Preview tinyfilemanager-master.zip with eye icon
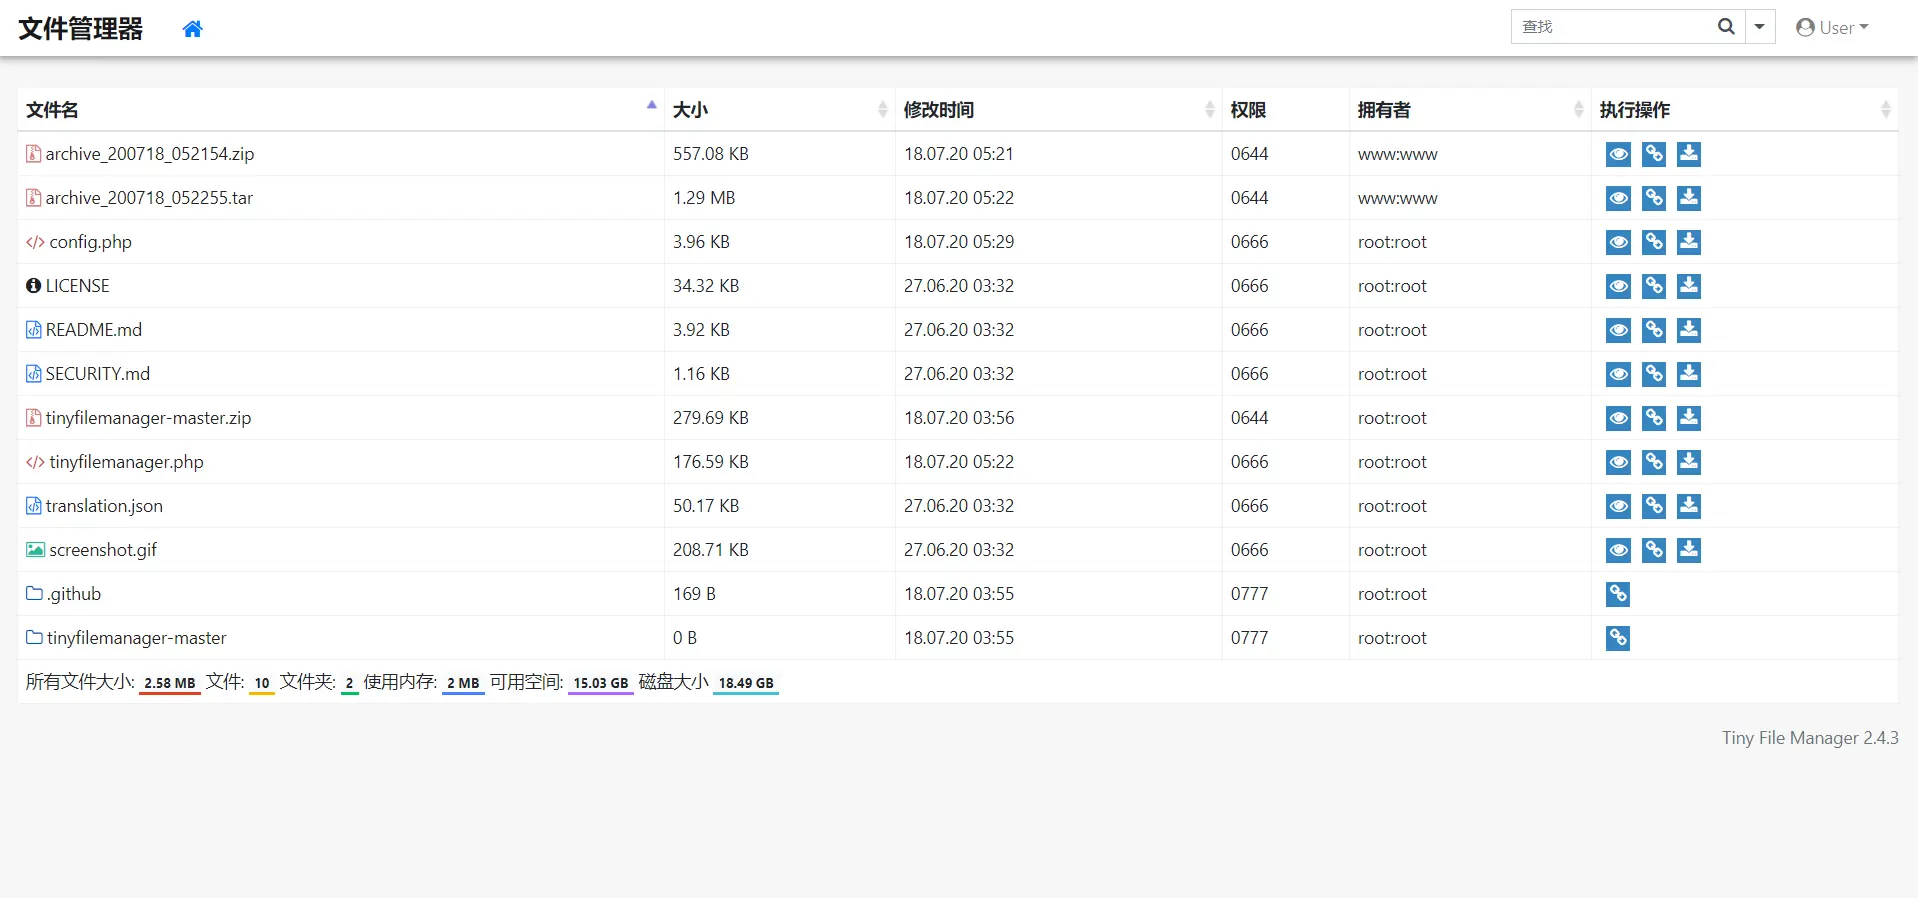Image resolution: width=1918 pixels, height=898 pixels. coord(1619,418)
